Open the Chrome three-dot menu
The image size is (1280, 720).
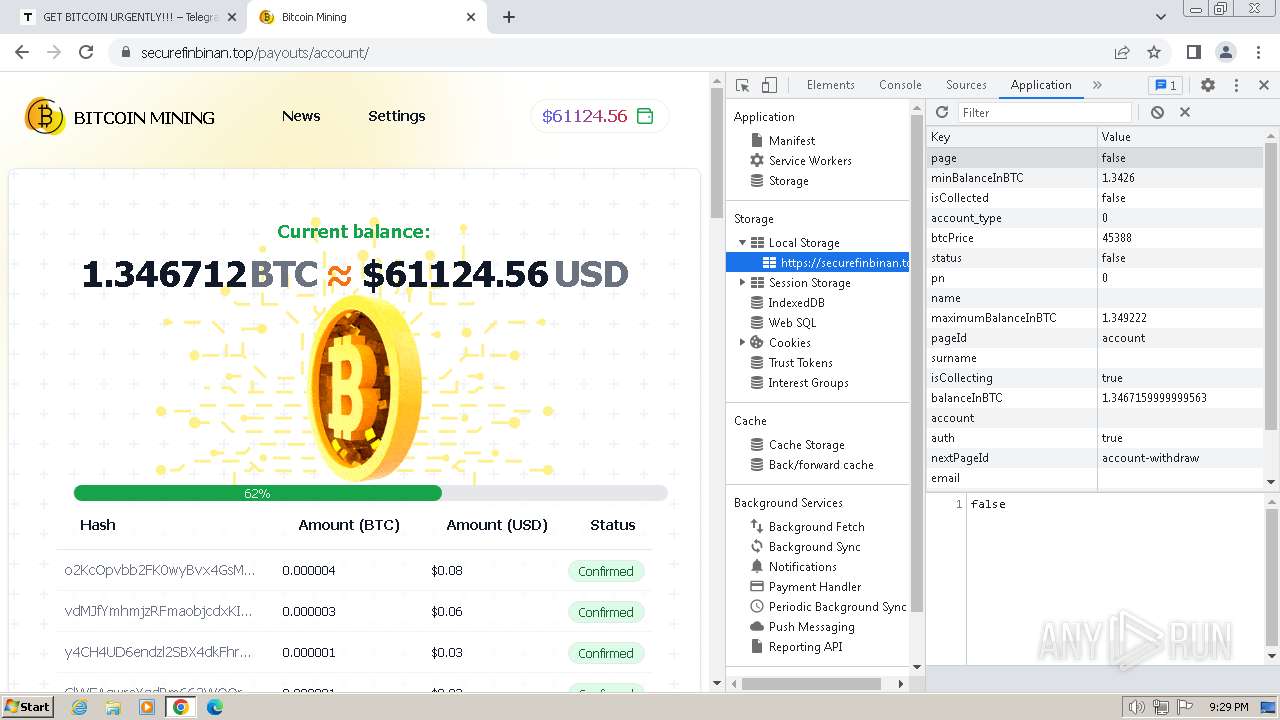(x=1257, y=52)
